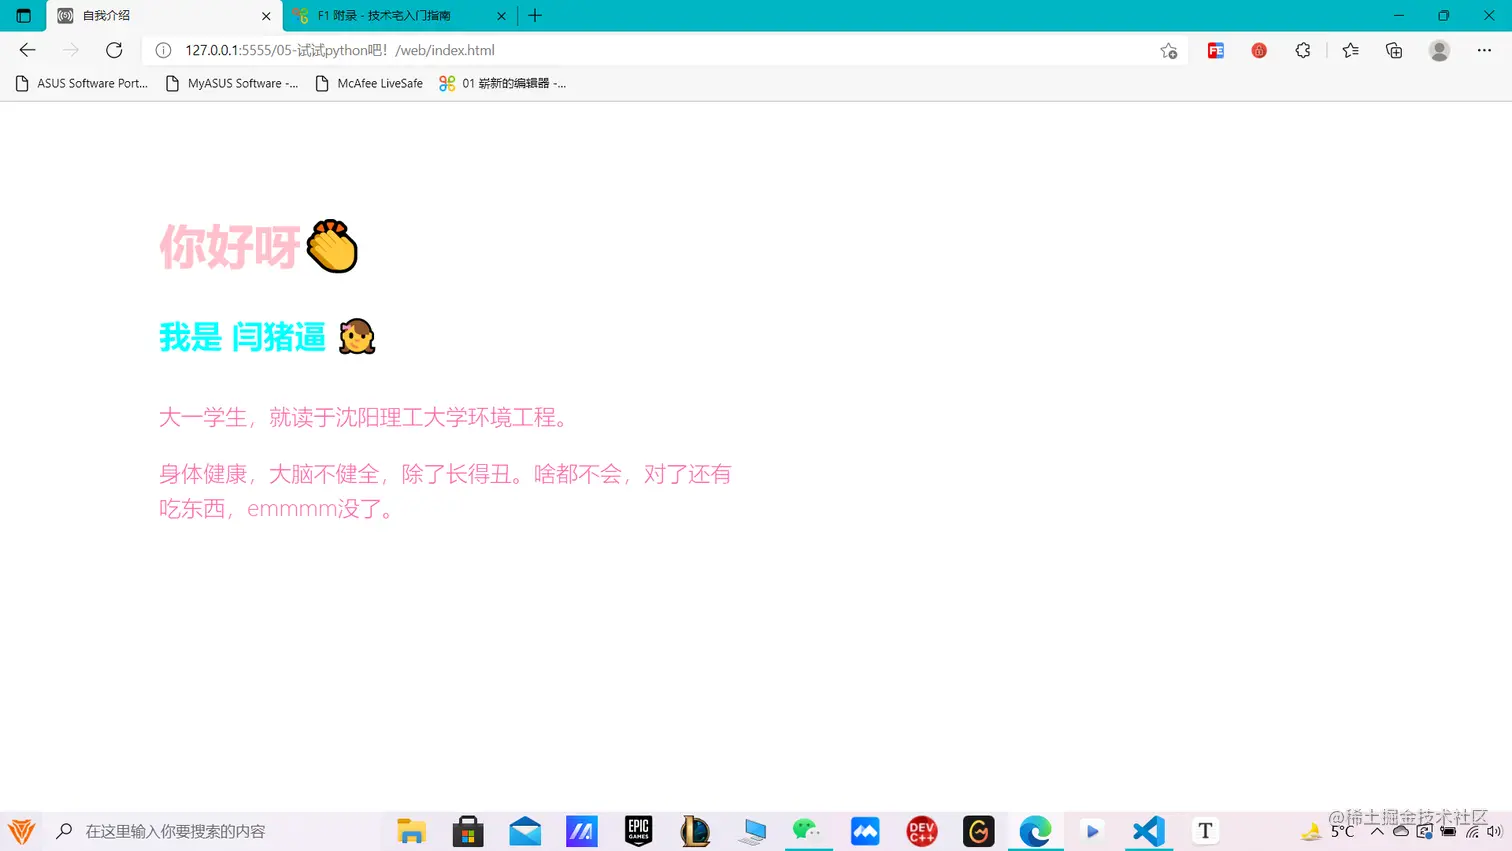Open the blue mountain-logo app on the taskbar
The width and height of the screenshot is (1512, 851).
point(865,831)
